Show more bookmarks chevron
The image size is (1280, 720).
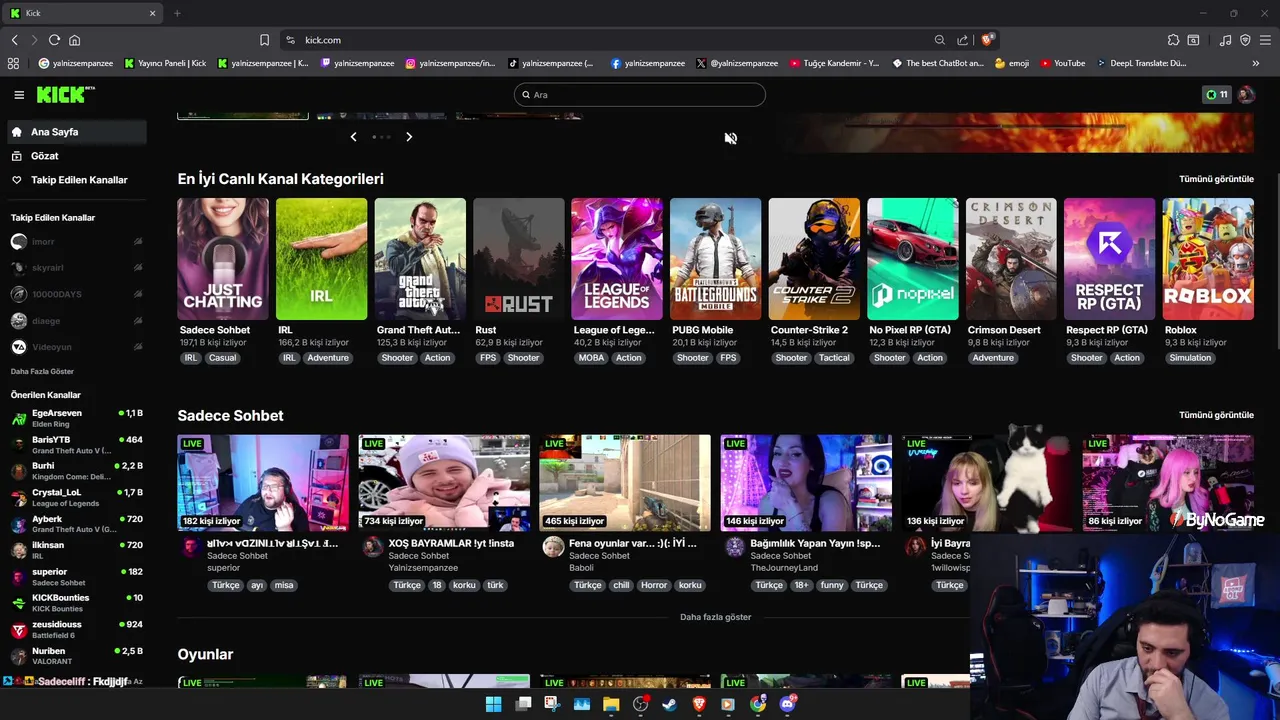[1256, 63]
